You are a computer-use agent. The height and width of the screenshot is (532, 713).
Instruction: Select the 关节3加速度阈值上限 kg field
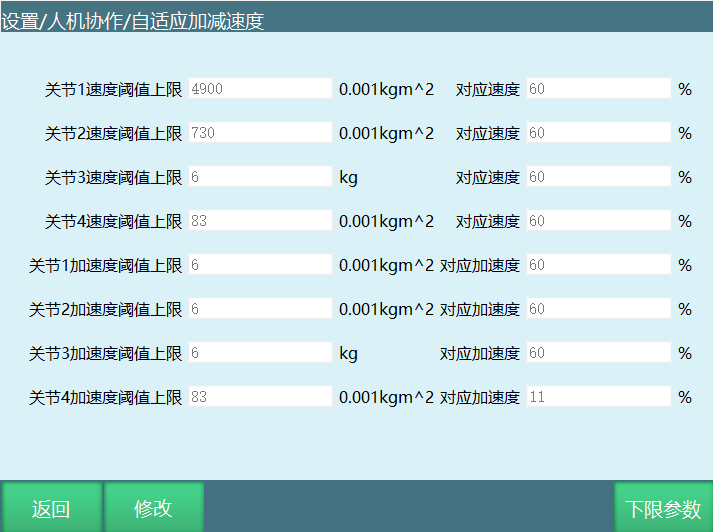260,353
